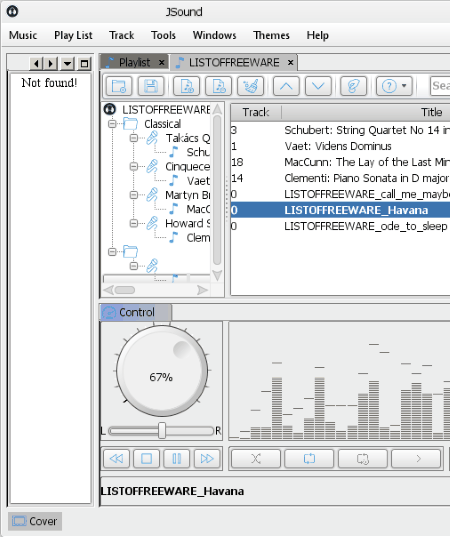Collapse the Cinquece artist node

[x=134, y=166]
